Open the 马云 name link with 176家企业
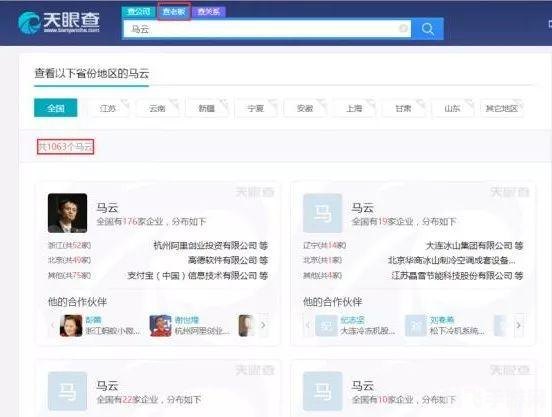 pyautogui.click(x=107, y=208)
